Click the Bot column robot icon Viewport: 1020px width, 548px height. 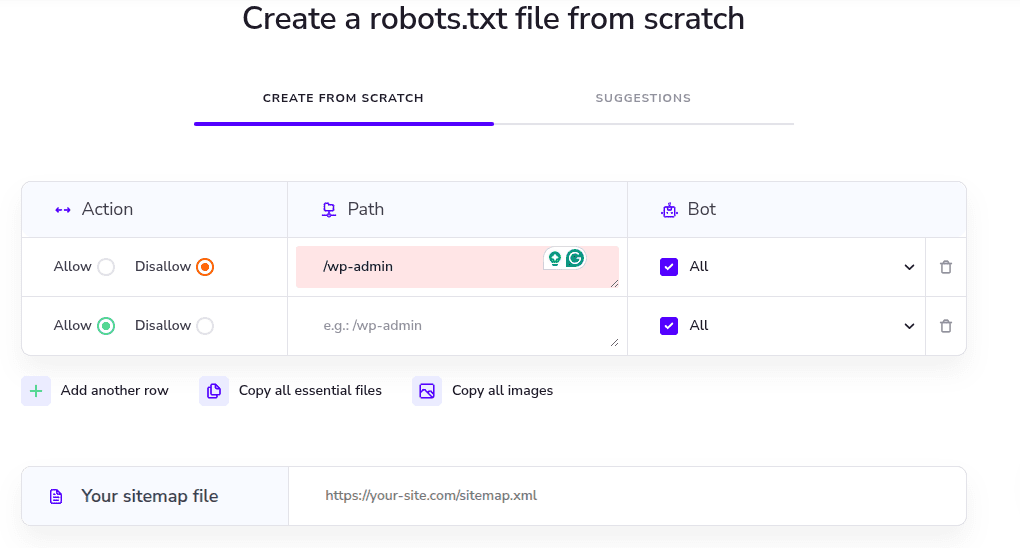(x=669, y=210)
